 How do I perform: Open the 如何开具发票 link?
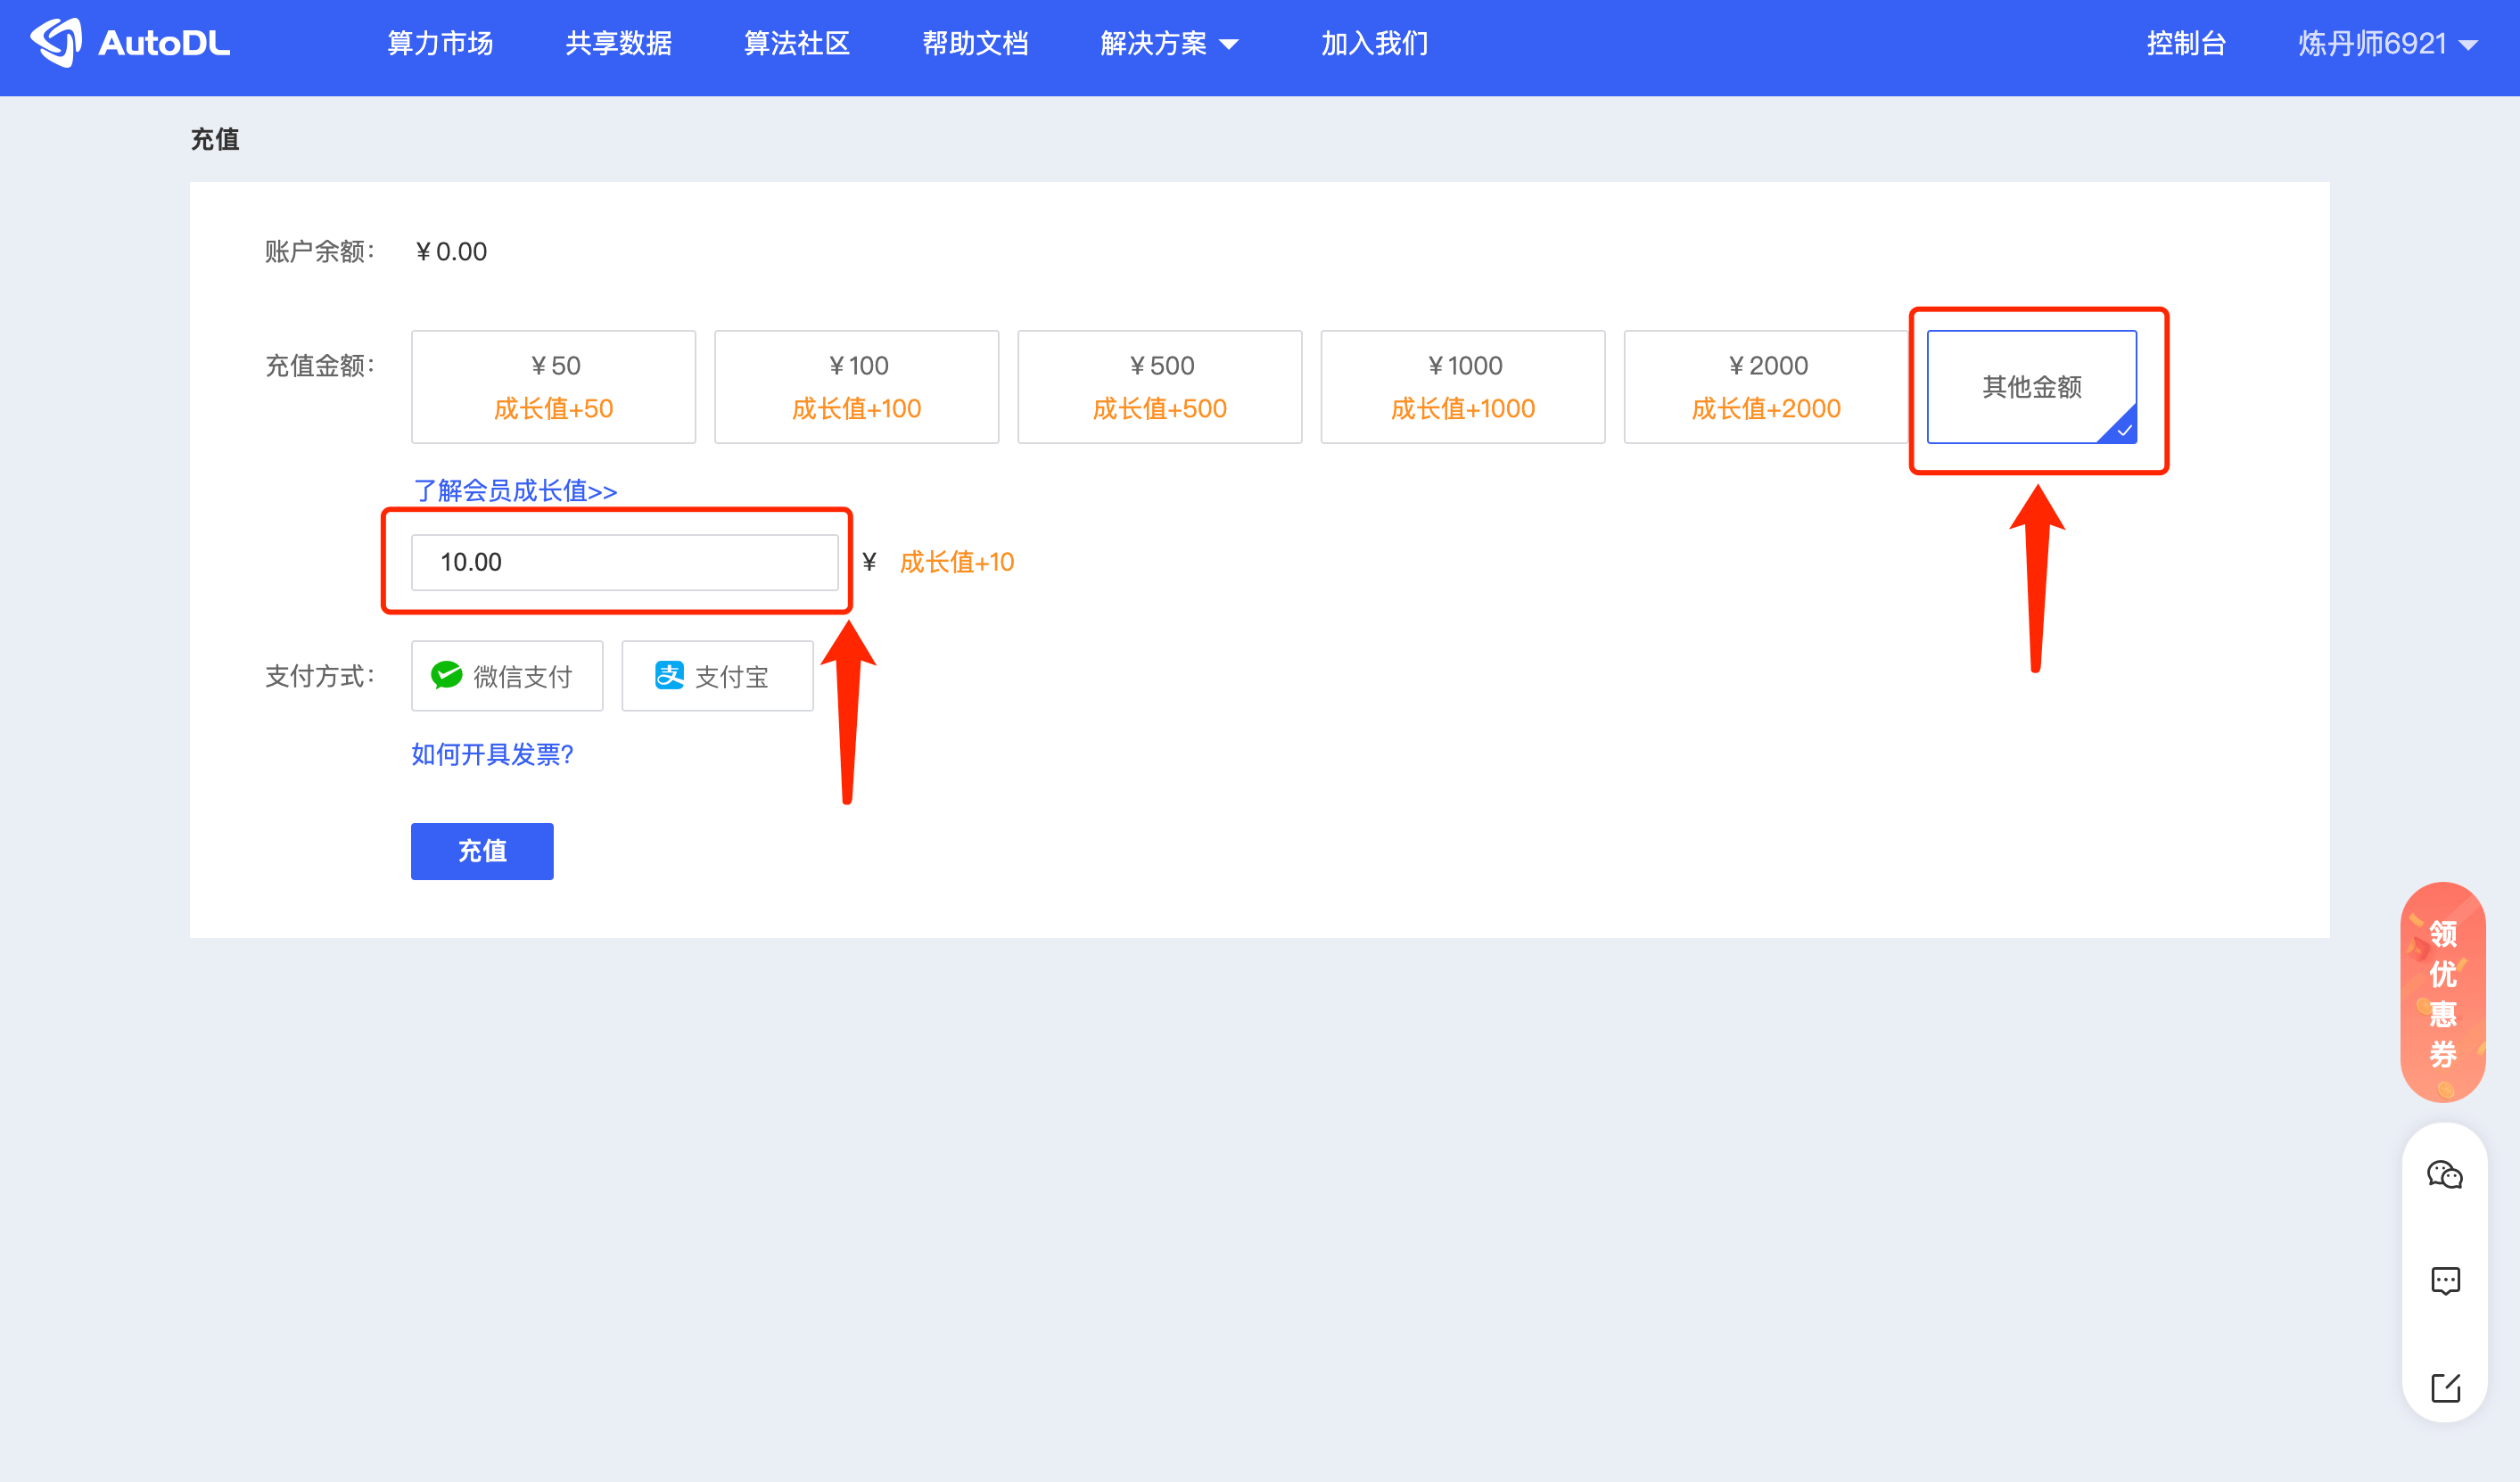tap(492, 754)
